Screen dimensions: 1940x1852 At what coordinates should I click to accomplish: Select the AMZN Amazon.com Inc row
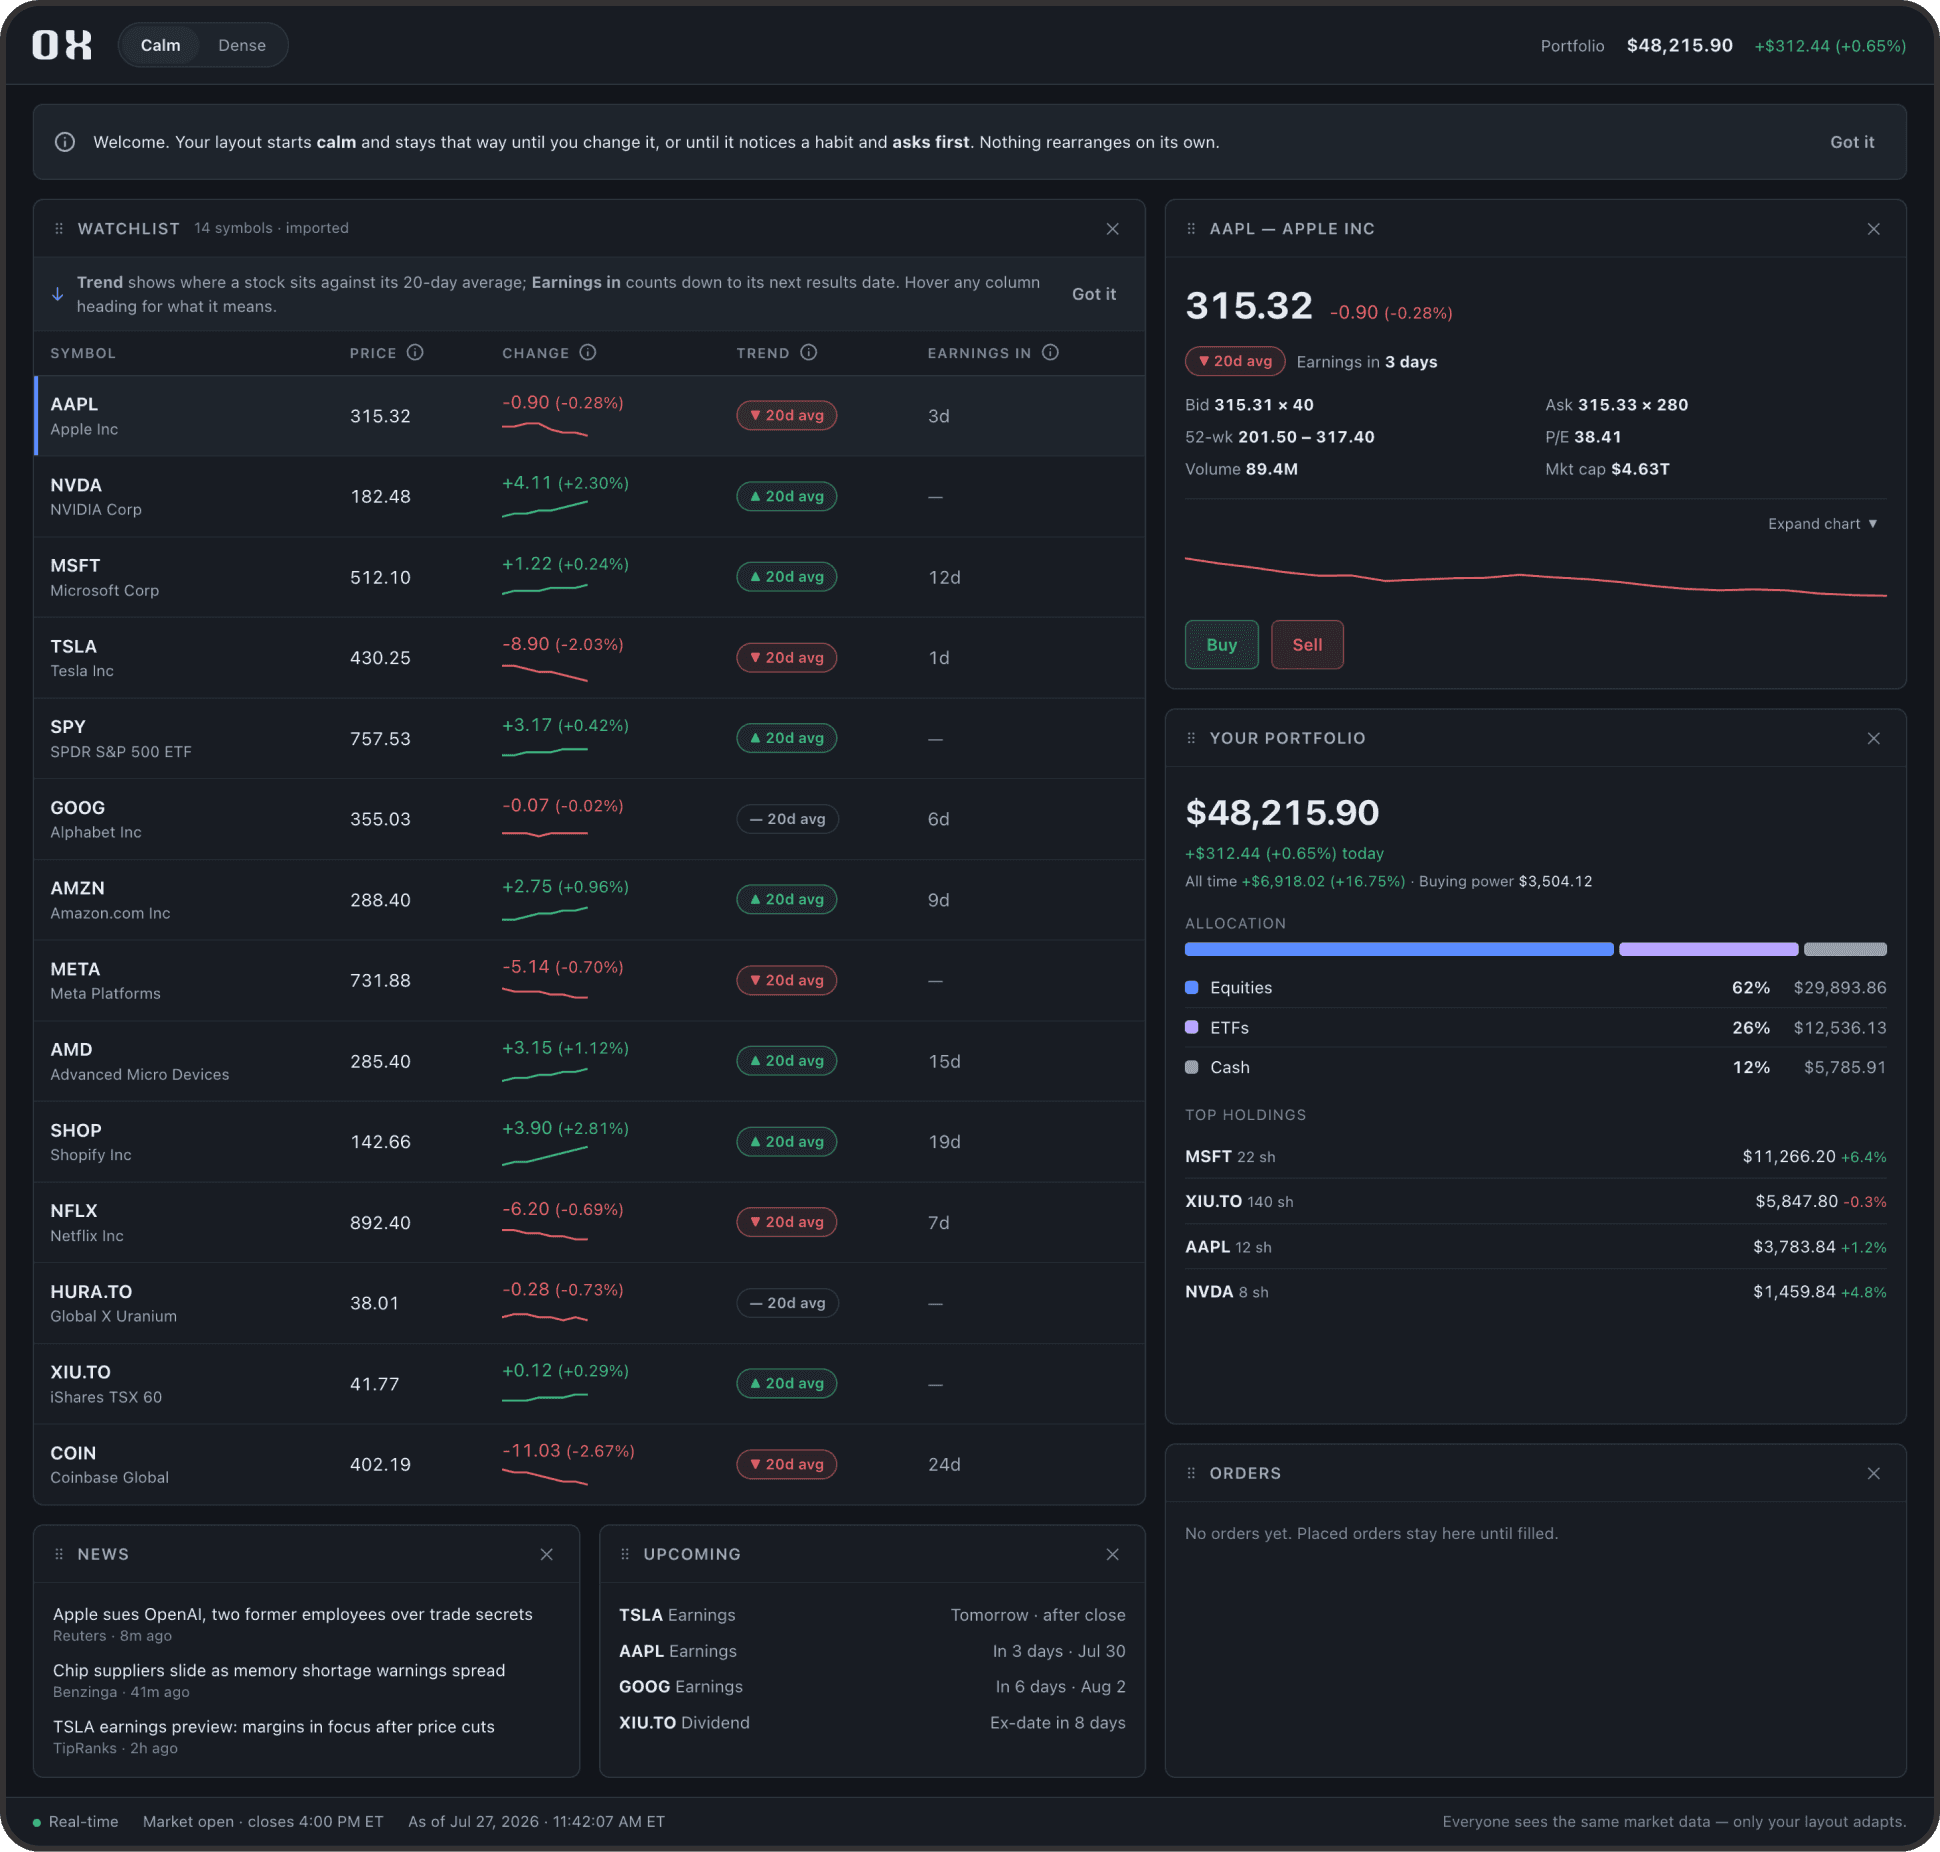pyautogui.click(x=589, y=900)
